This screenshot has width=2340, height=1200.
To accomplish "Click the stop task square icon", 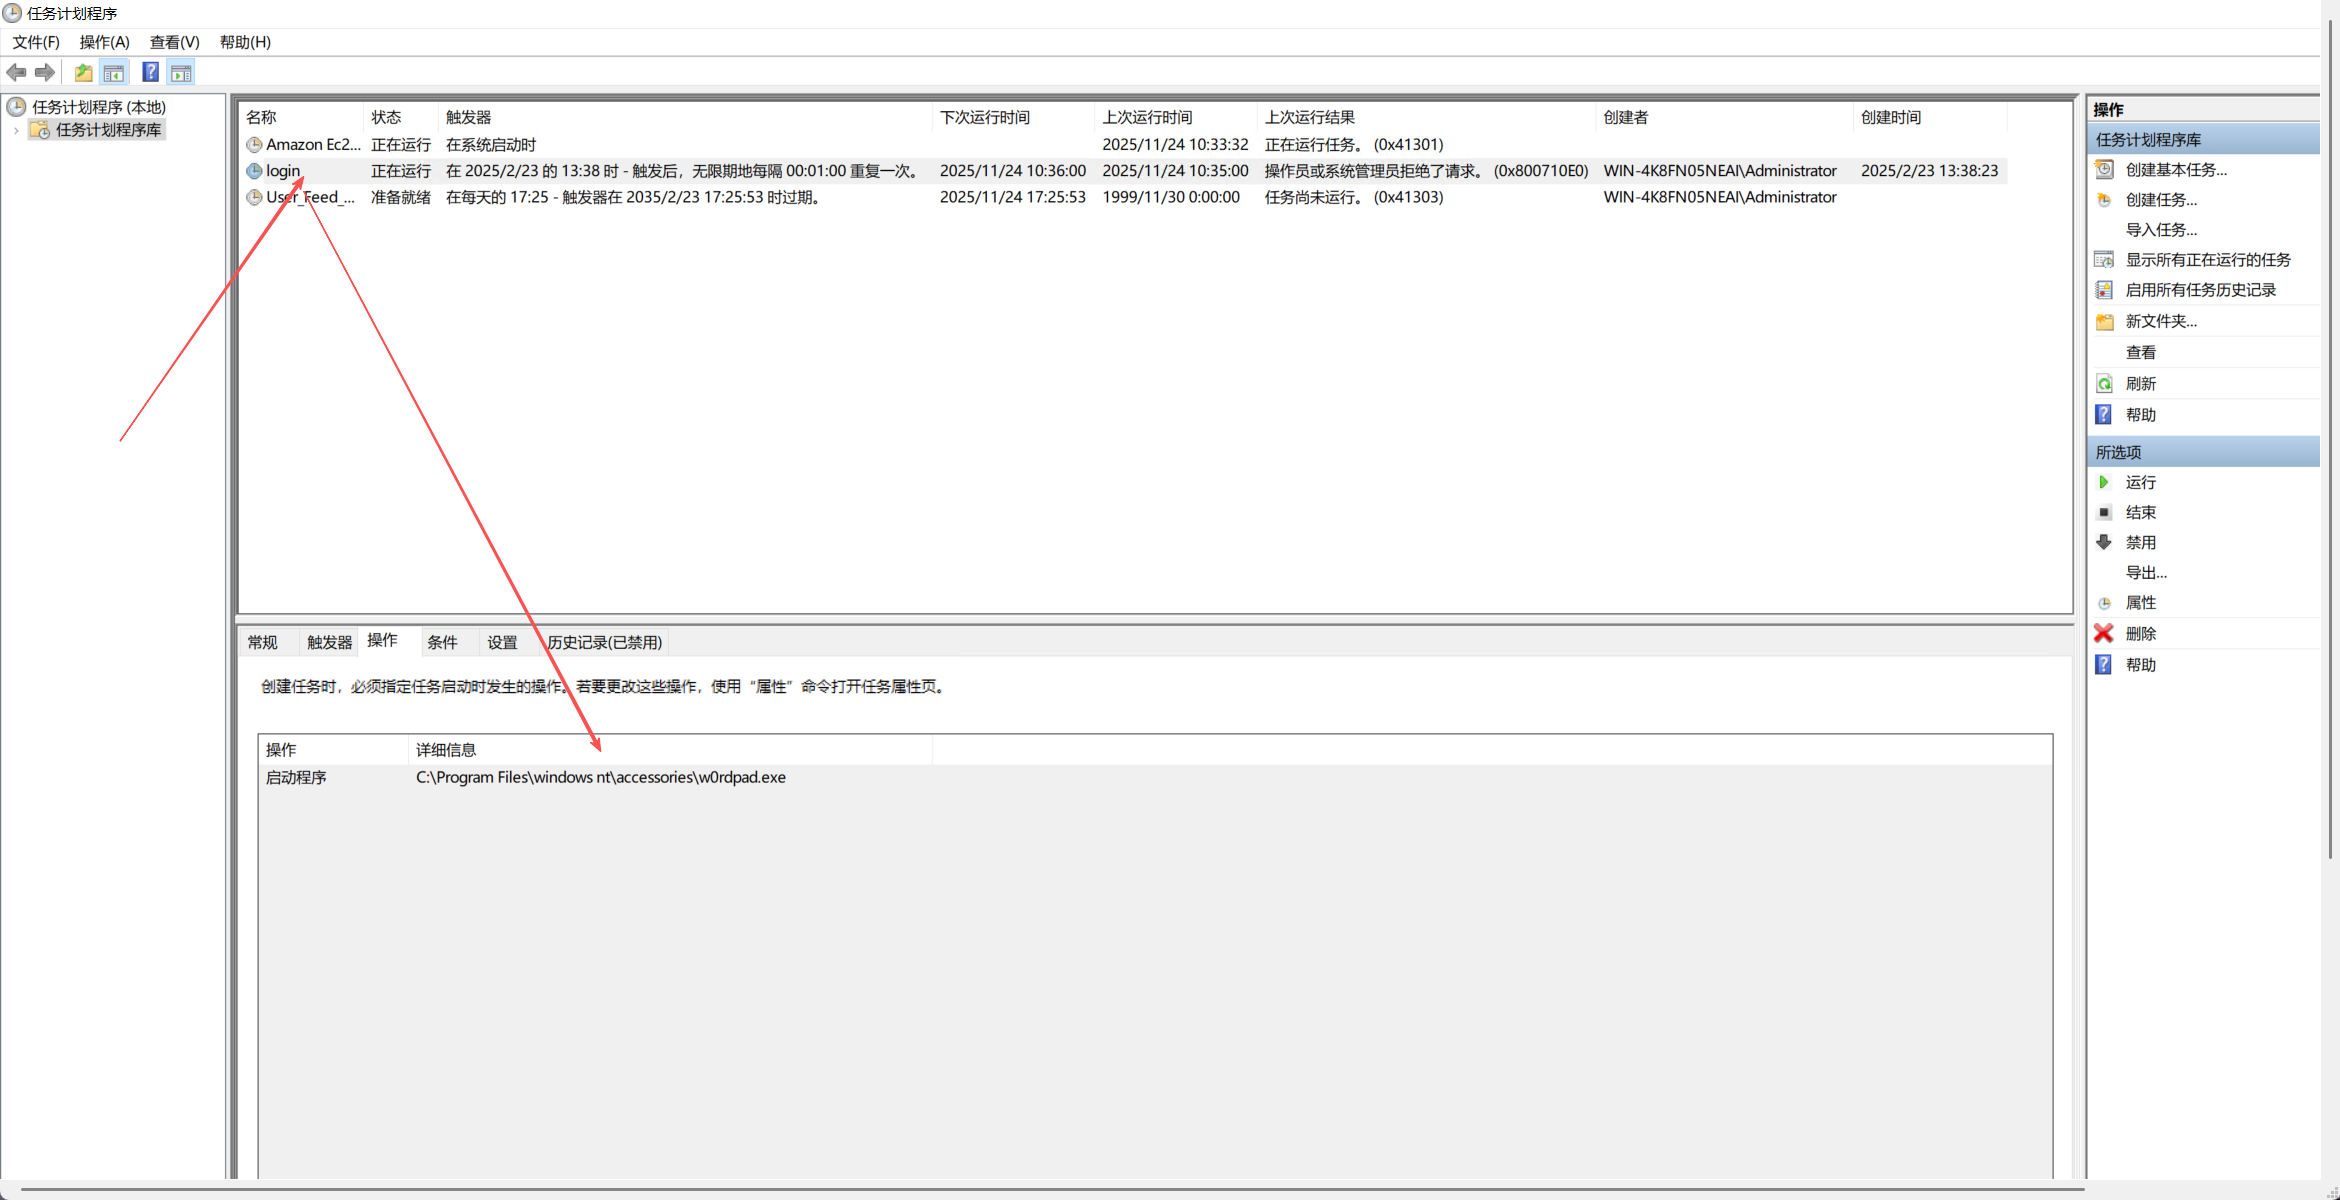I will pos(2104,513).
